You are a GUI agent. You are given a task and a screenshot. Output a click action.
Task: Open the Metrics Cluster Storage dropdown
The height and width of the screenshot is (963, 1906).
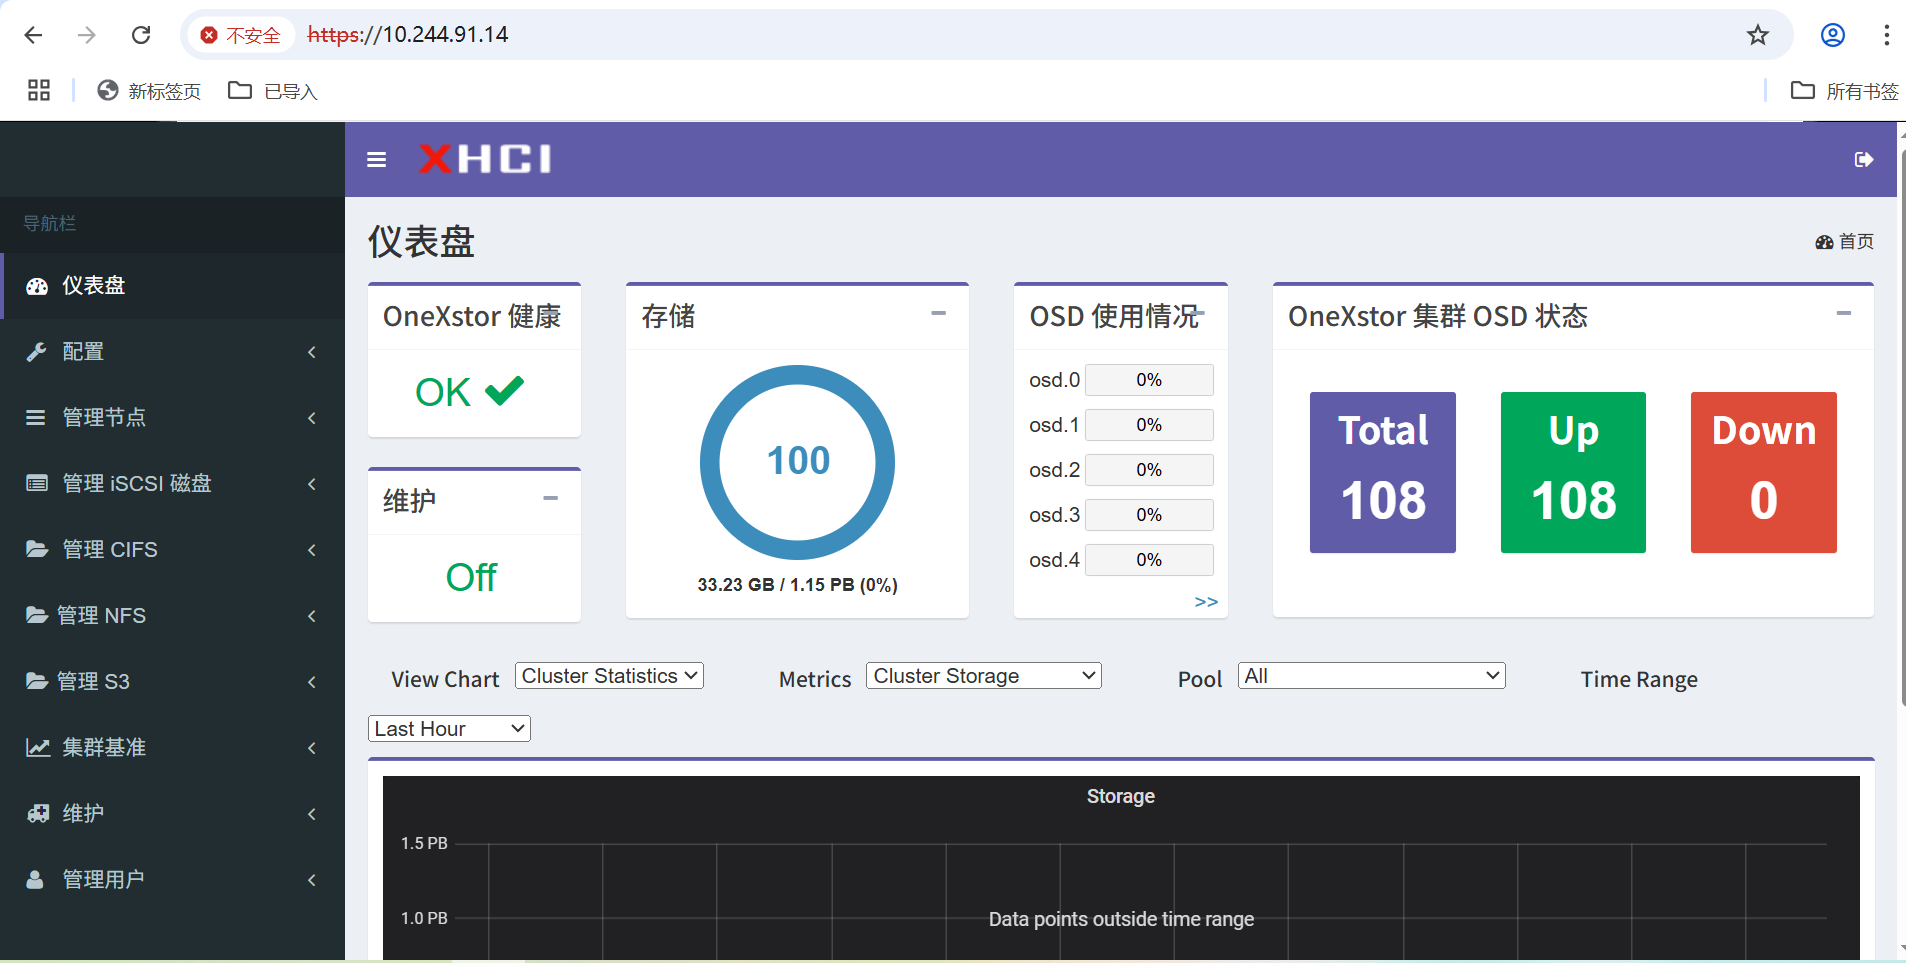(982, 675)
